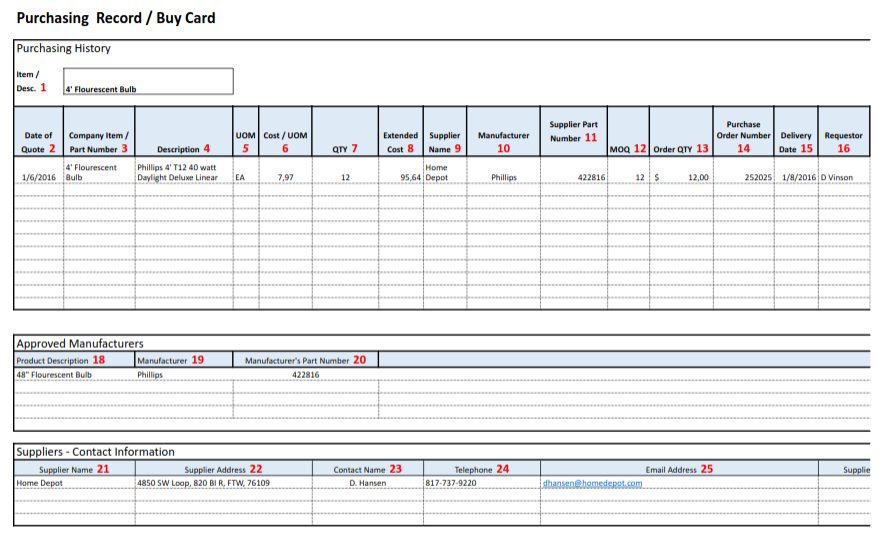Click the Company Item / Part Number header
Screen dimensions: 885x543
click(98, 142)
